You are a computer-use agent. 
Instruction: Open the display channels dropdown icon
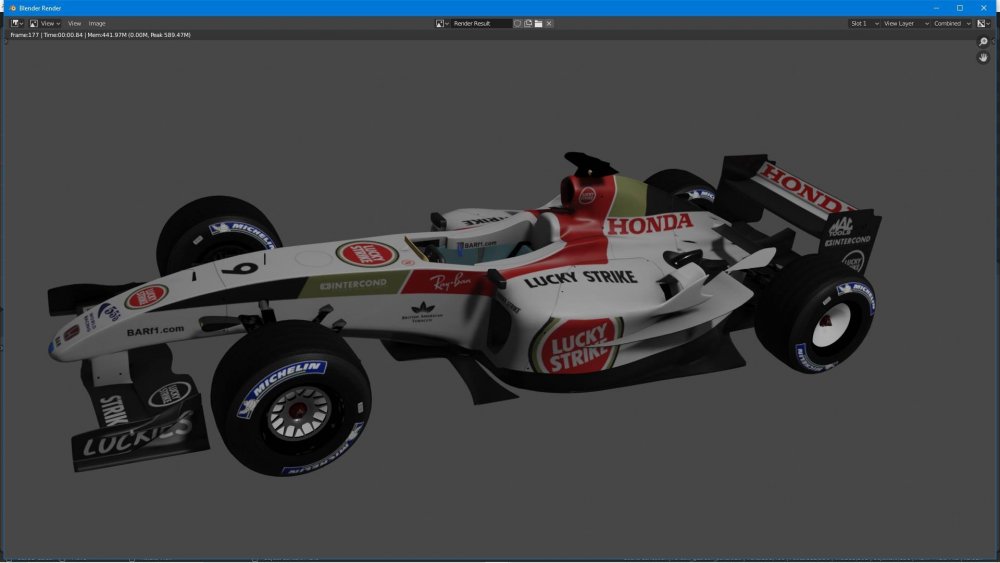983,24
